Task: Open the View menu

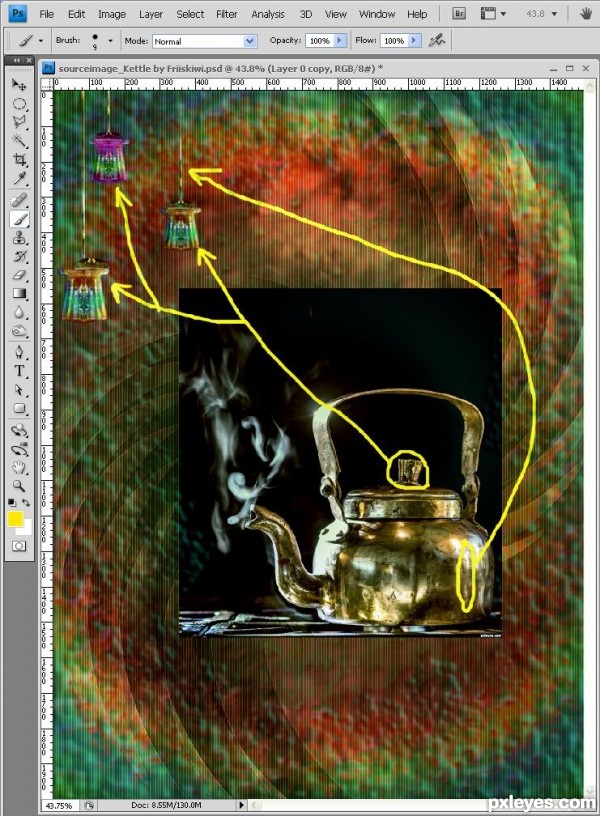Action: point(336,14)
